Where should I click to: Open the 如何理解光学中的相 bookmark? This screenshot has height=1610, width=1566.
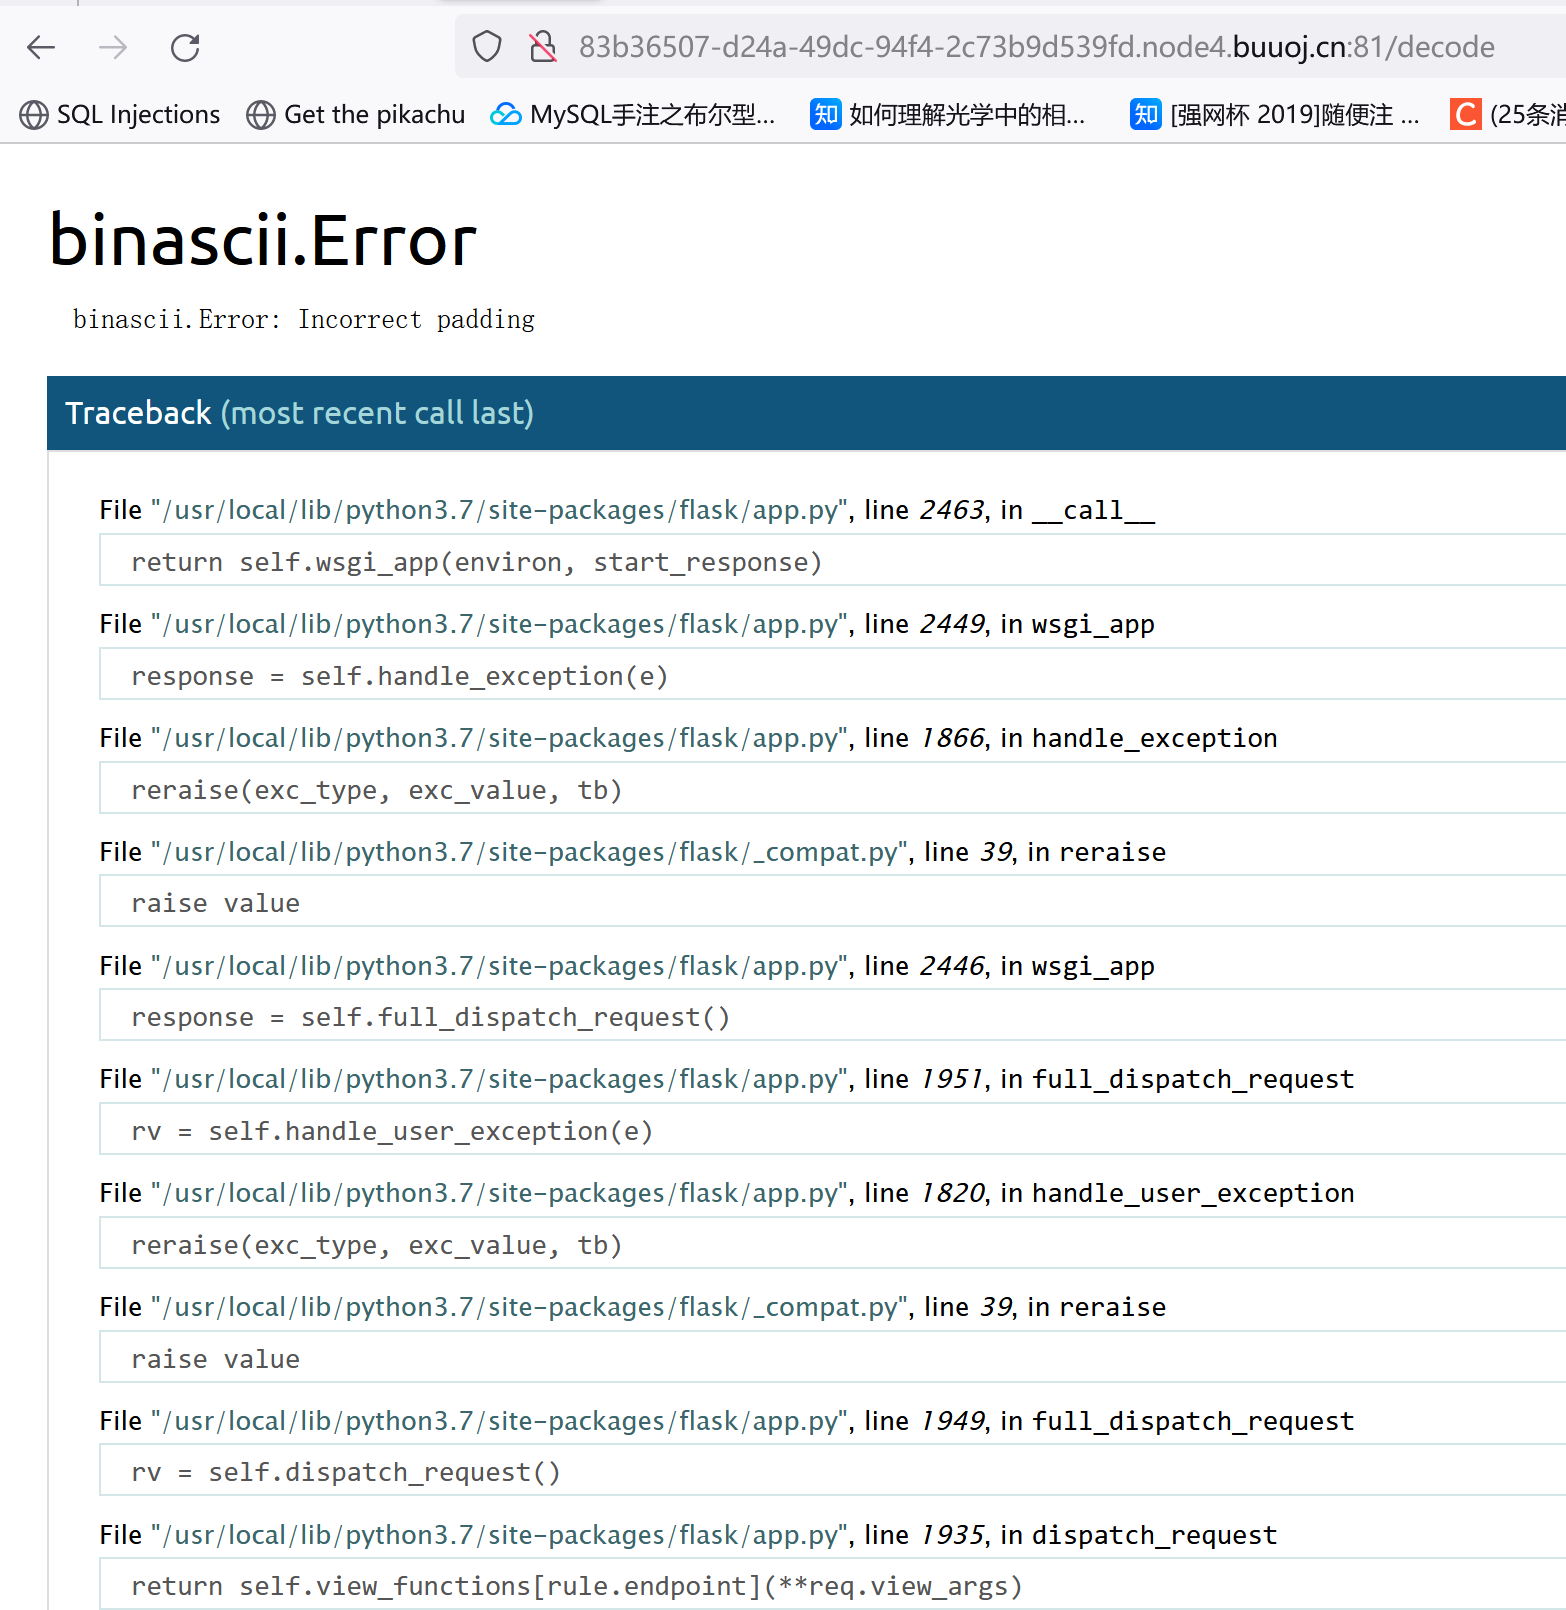click(948, 115)
